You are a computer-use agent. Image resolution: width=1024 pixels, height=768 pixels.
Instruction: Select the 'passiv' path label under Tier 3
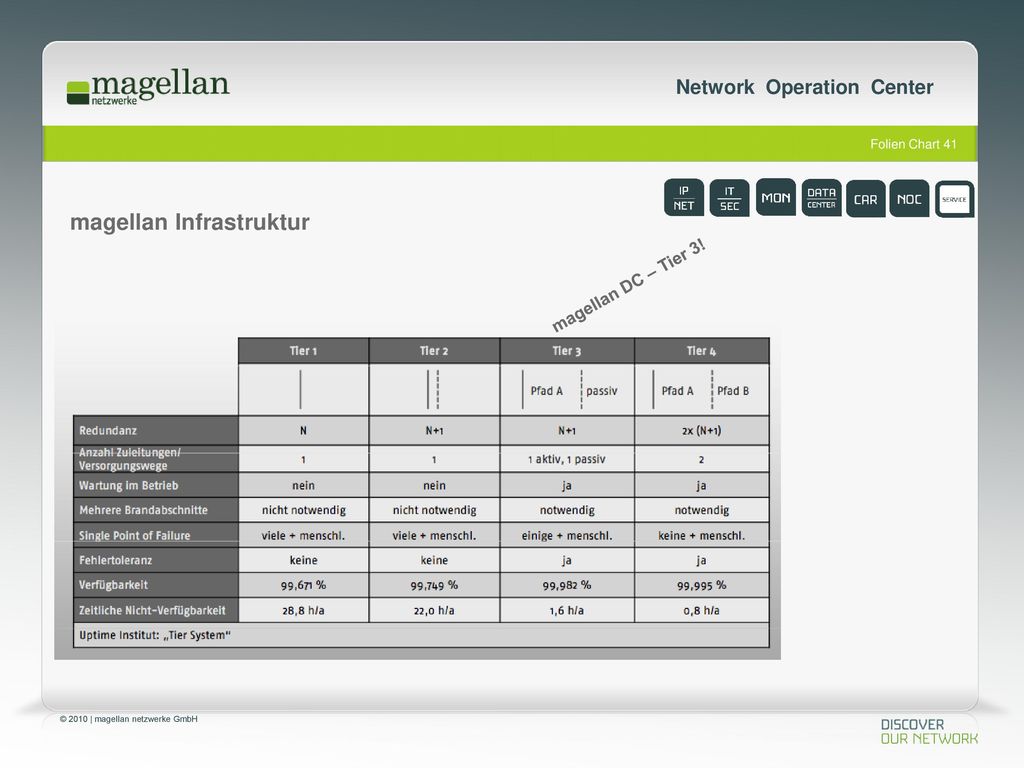601,391
